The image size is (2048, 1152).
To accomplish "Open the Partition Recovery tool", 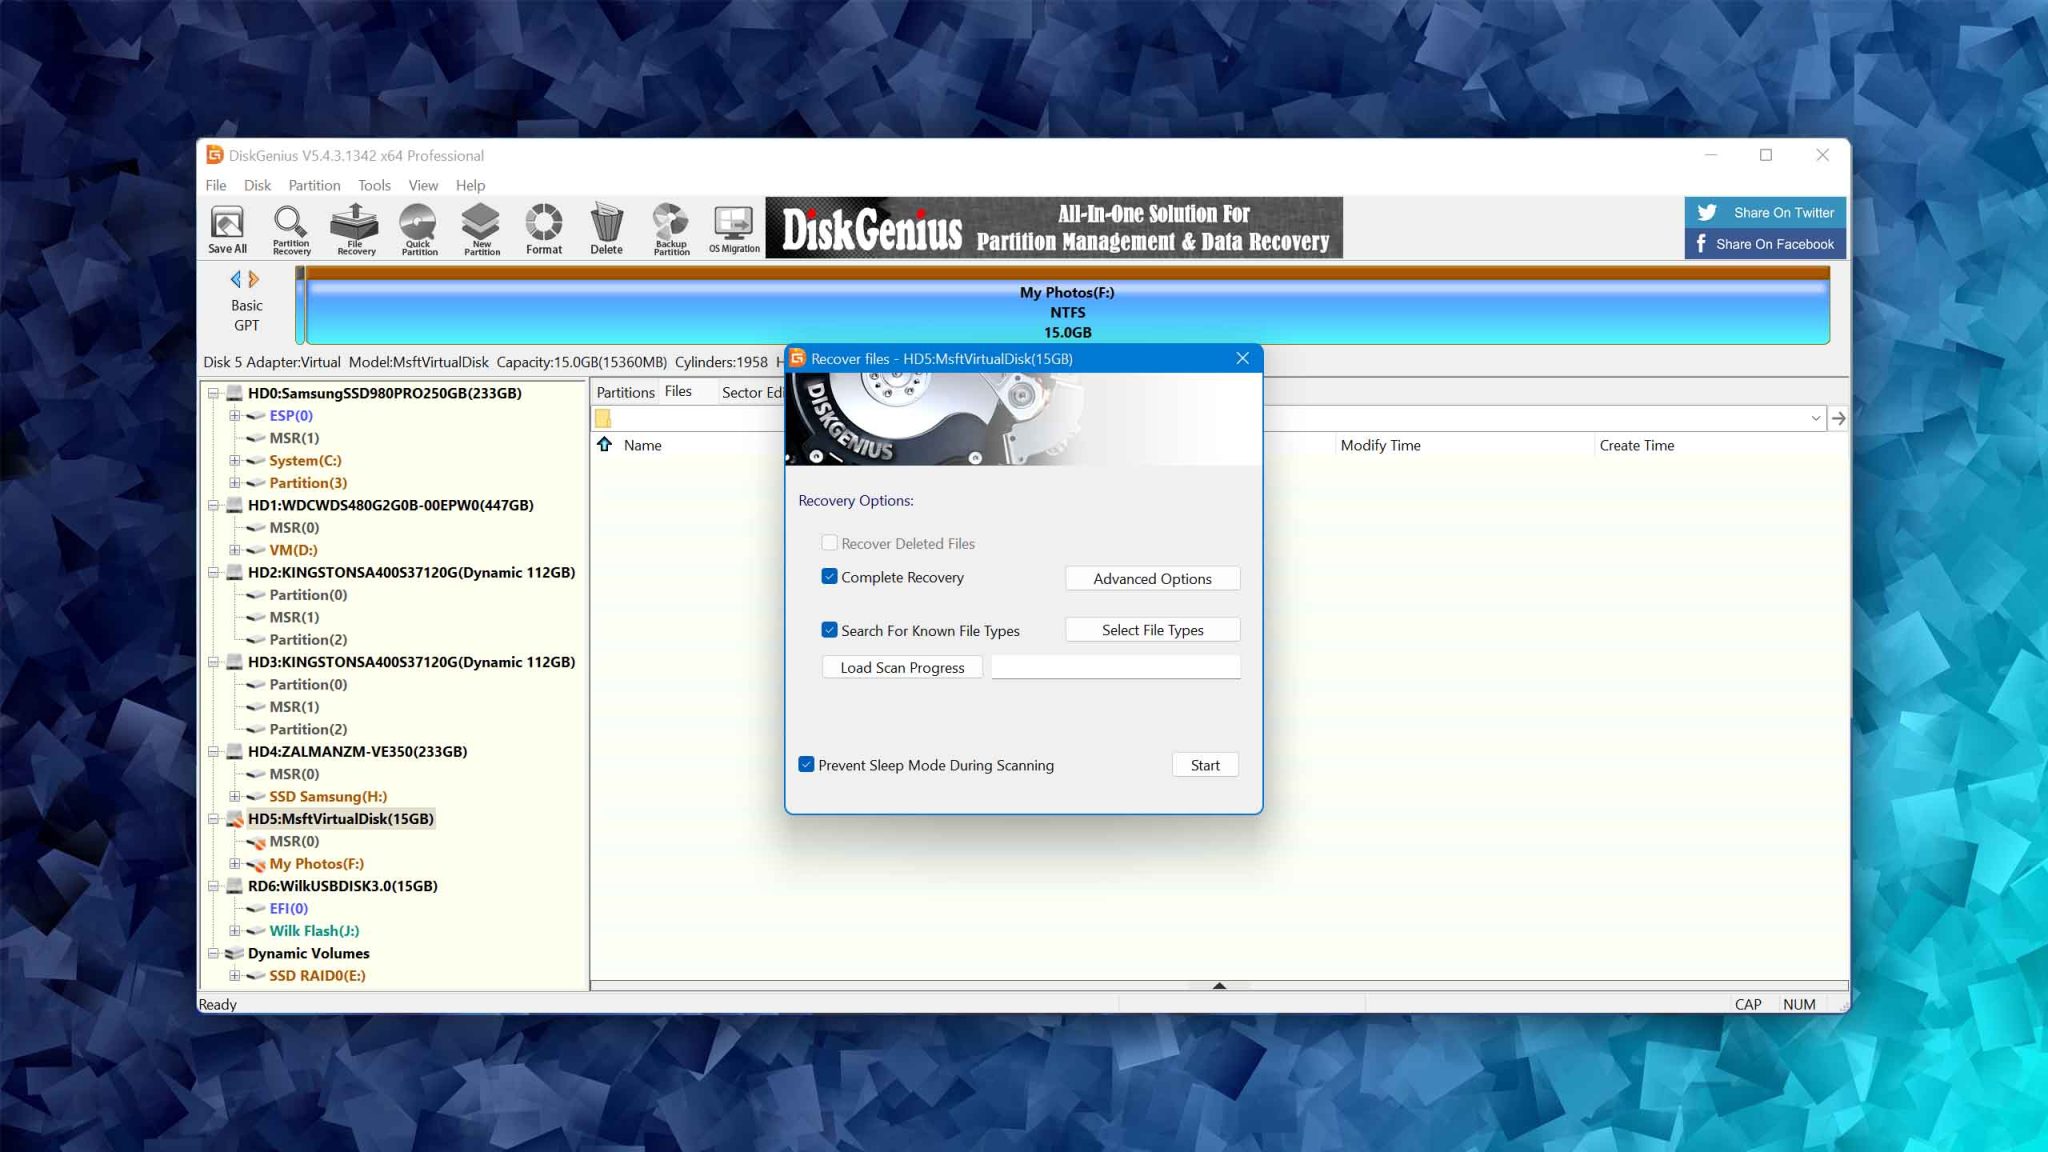I will [x=290, y=229].
